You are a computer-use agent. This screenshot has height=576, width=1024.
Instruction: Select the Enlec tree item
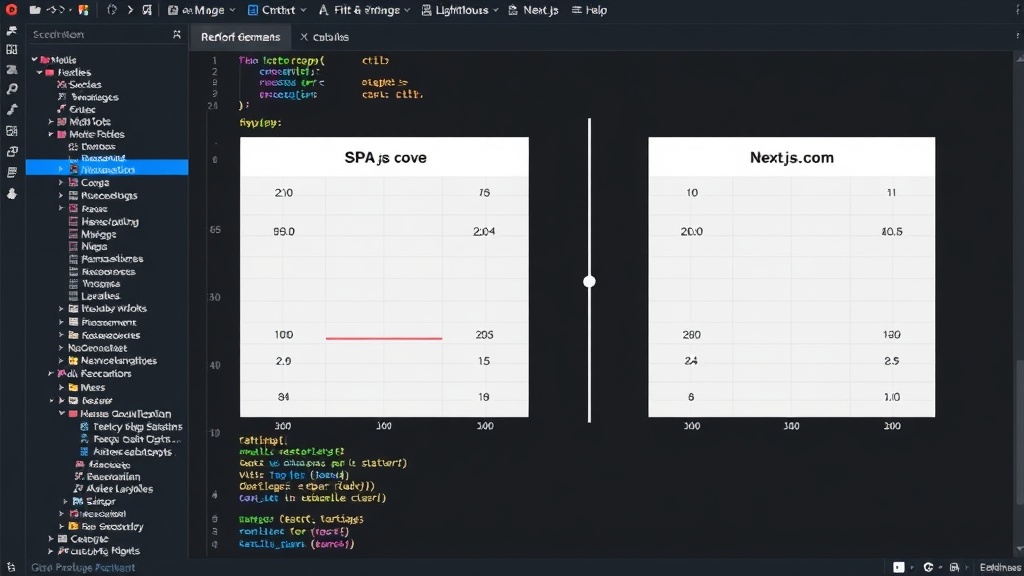click(x=76, y=110)
